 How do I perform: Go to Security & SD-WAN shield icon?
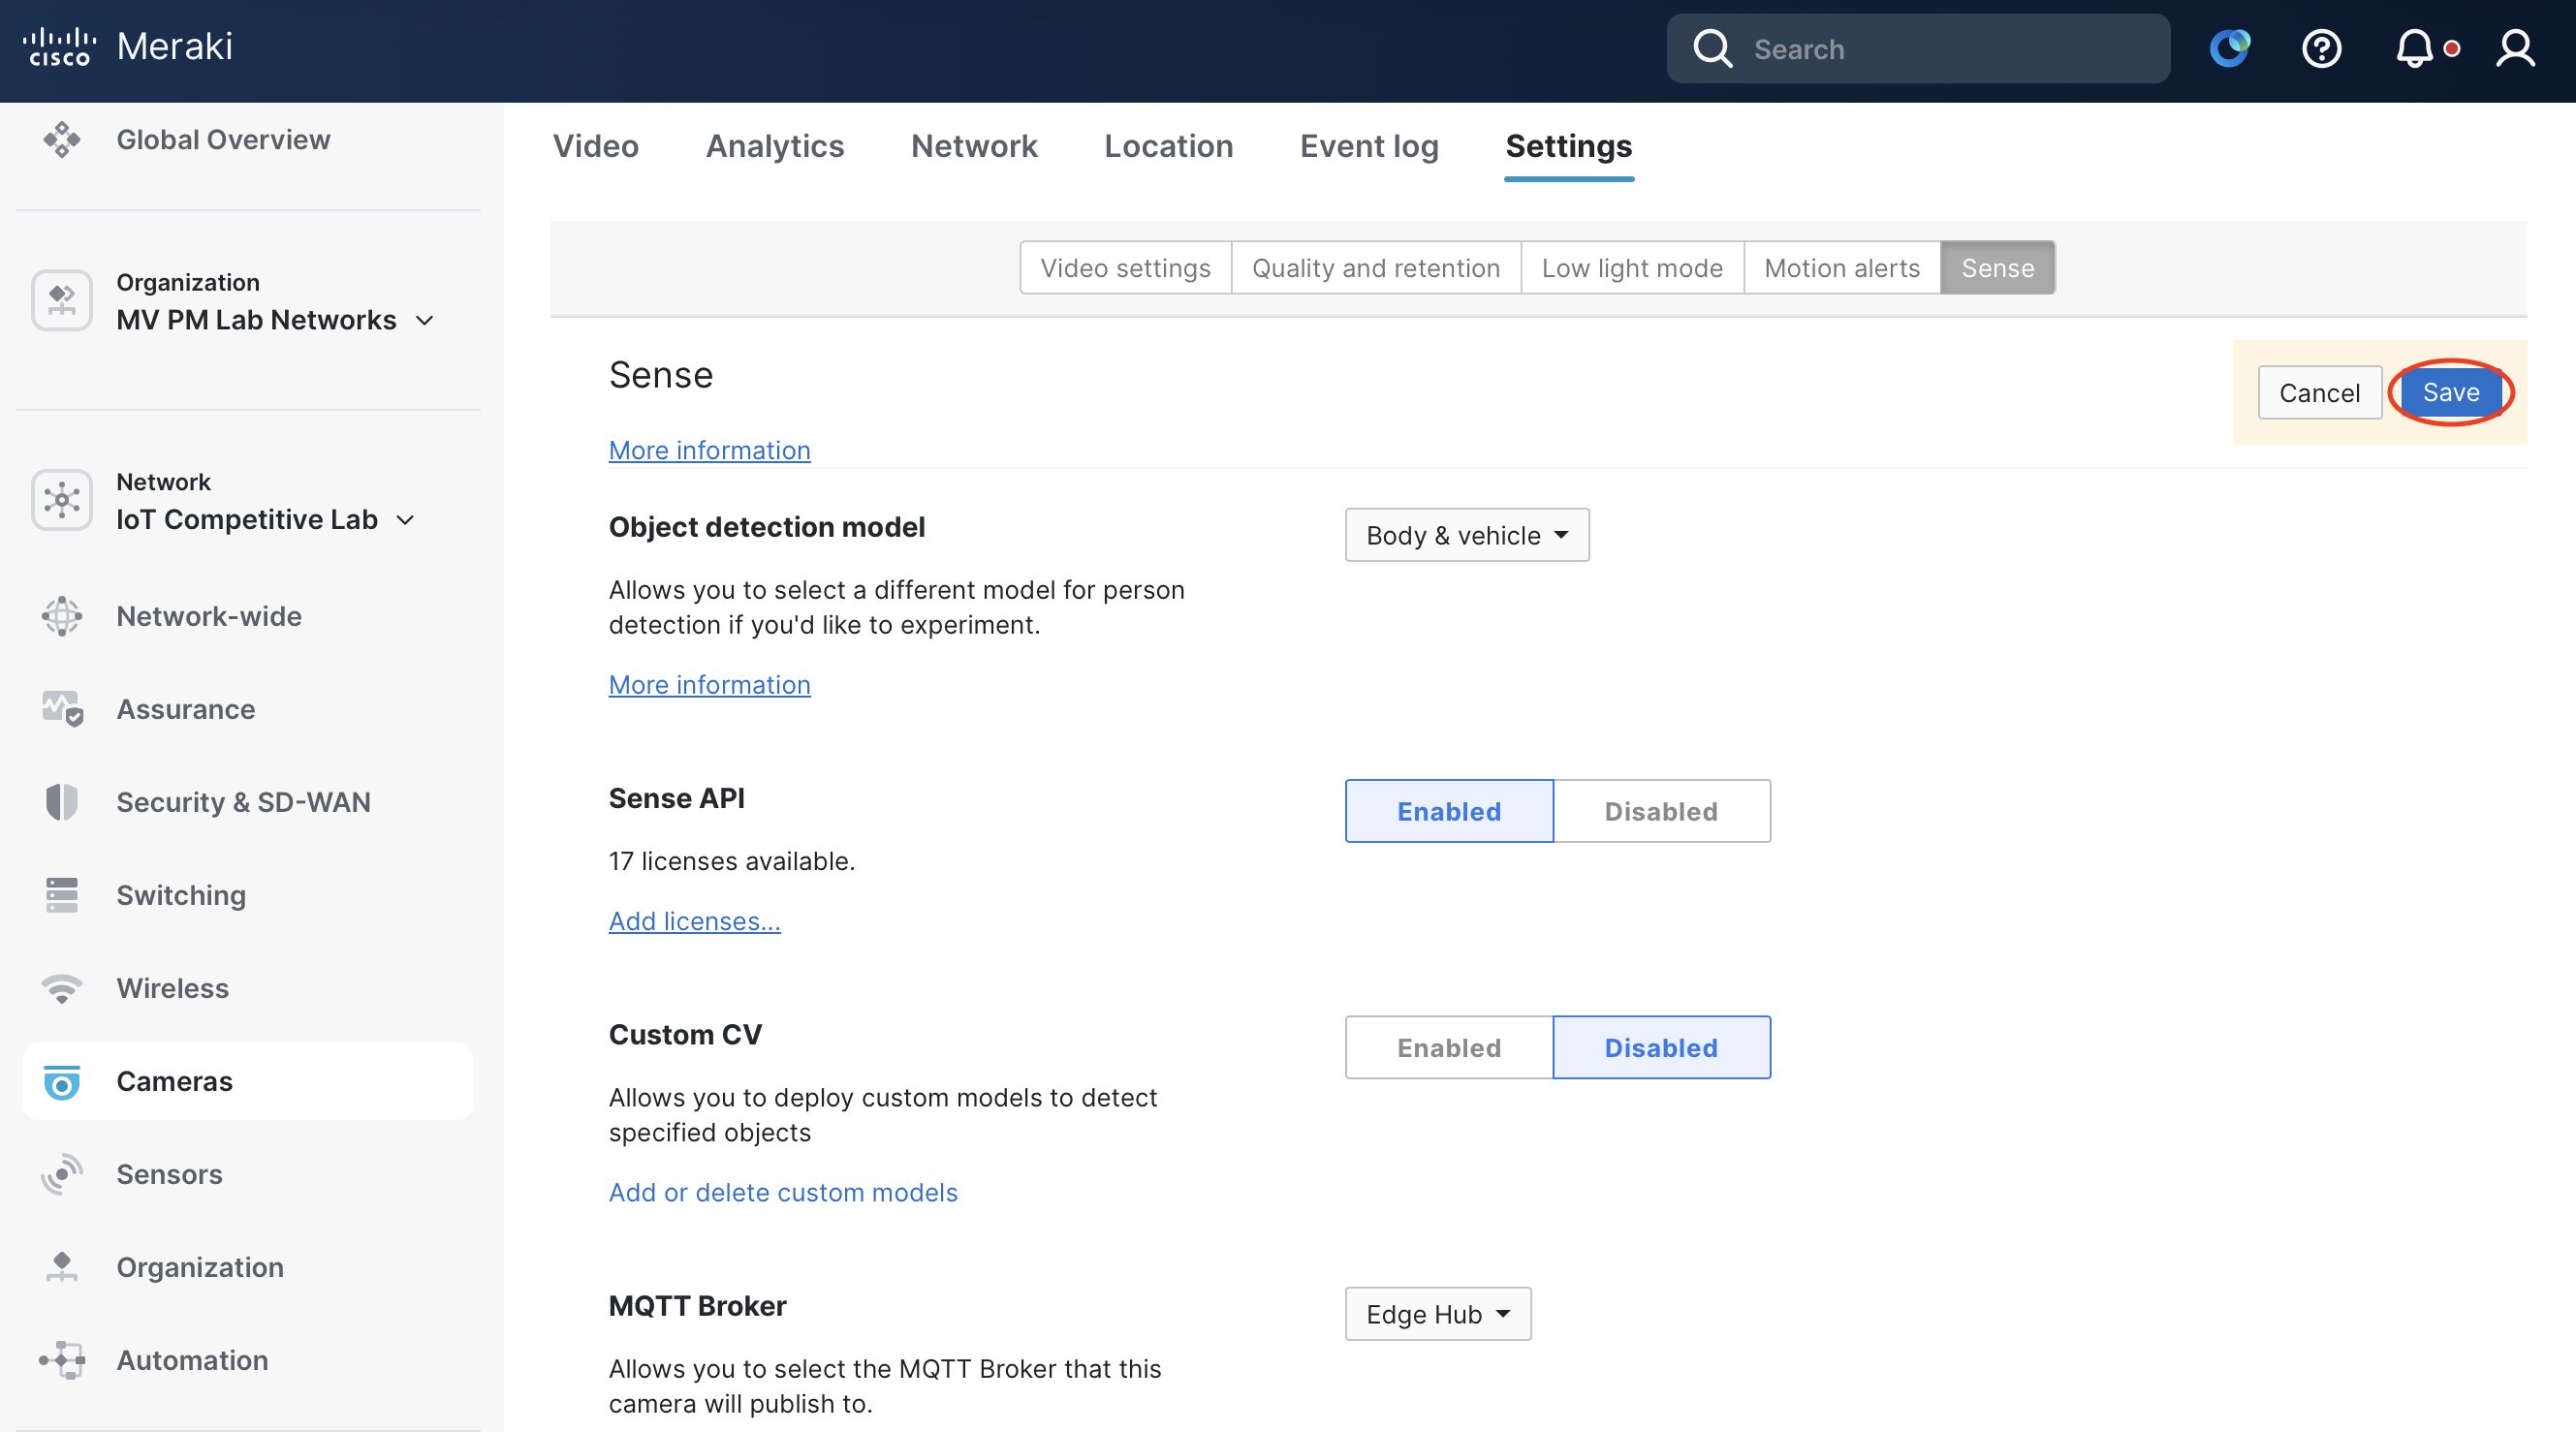(62, 802)
